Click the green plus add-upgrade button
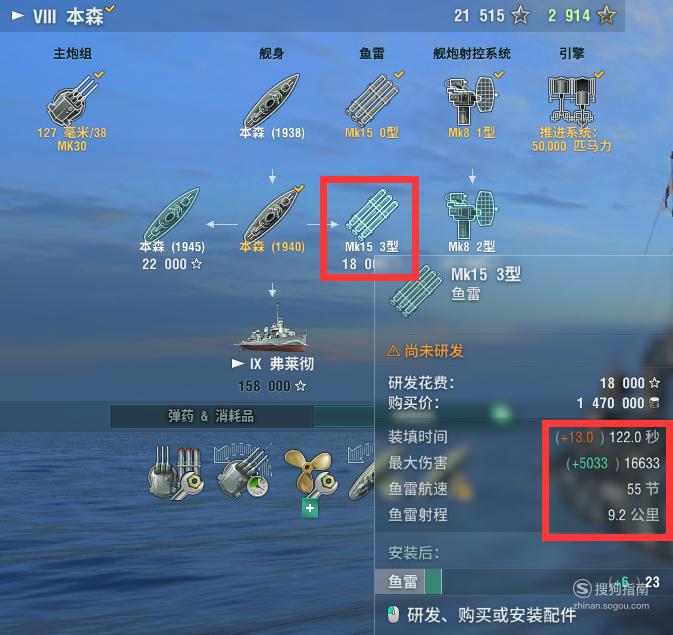Screen dimensions: 673x635 tap(310, 508)
